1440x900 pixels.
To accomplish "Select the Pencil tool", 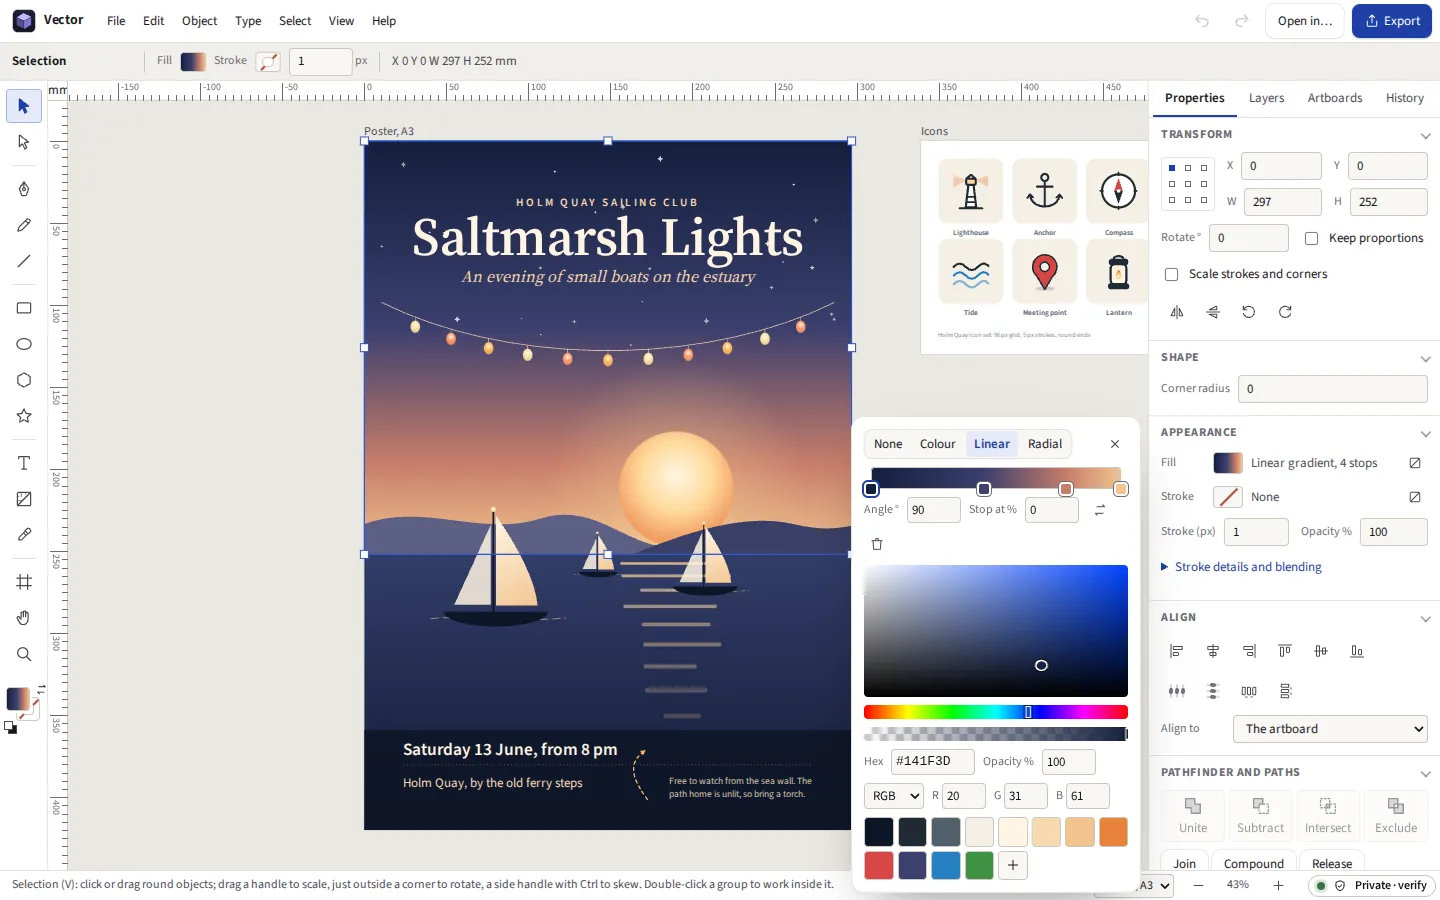I will coord(24,225).
